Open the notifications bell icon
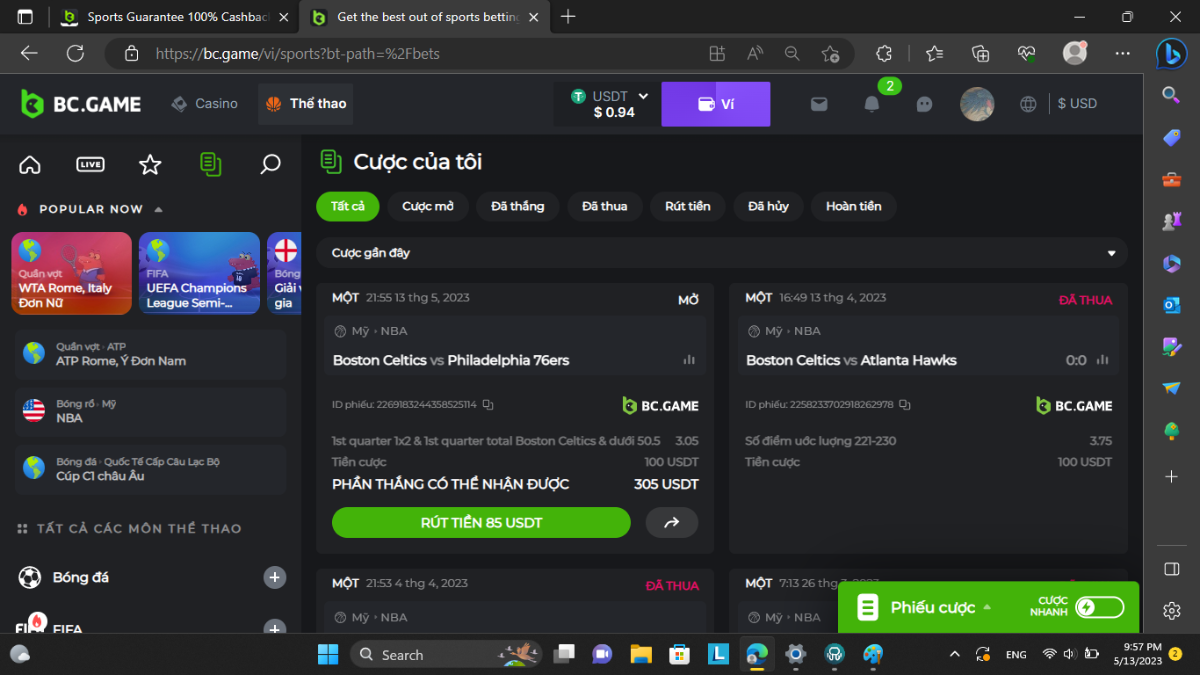The width and height of the screenshot is (1200, 675). (872, 104)
